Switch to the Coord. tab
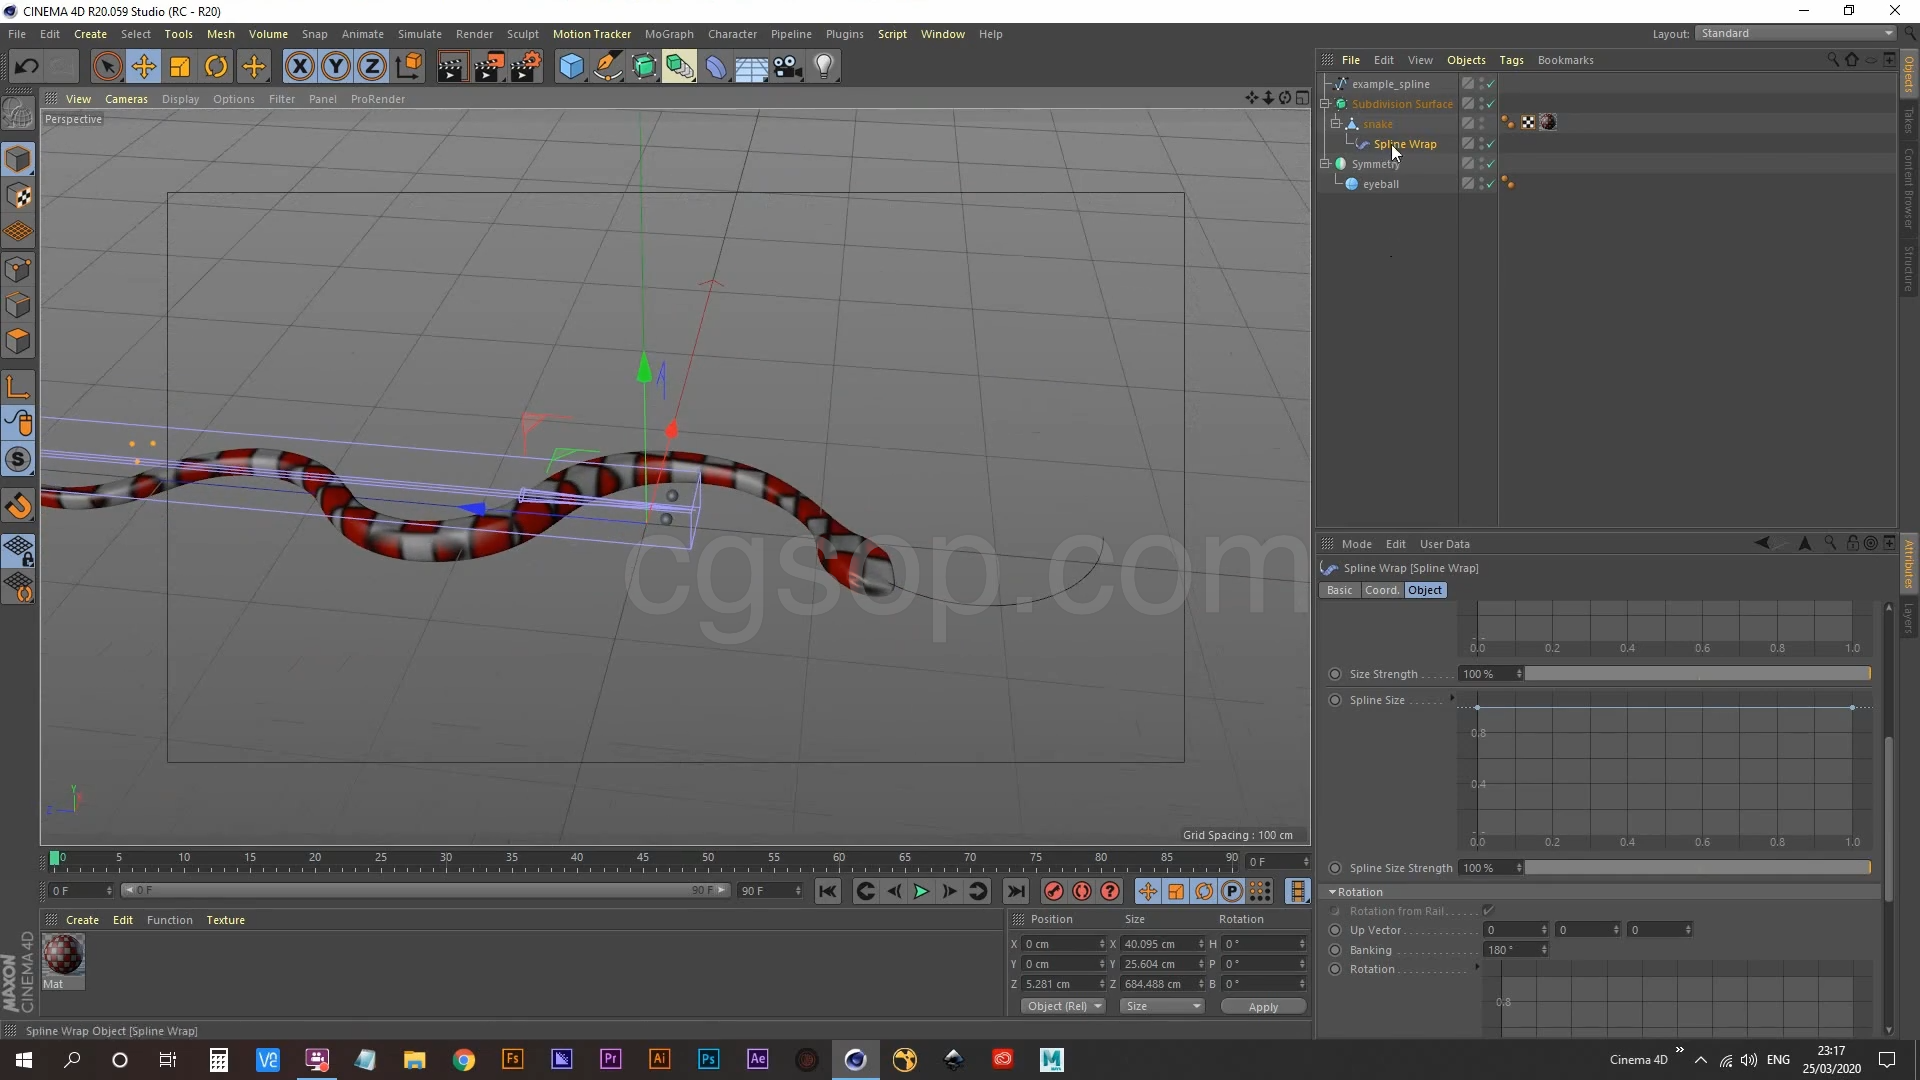This screenshot has width=1920, height=1080. [1381, 590]
